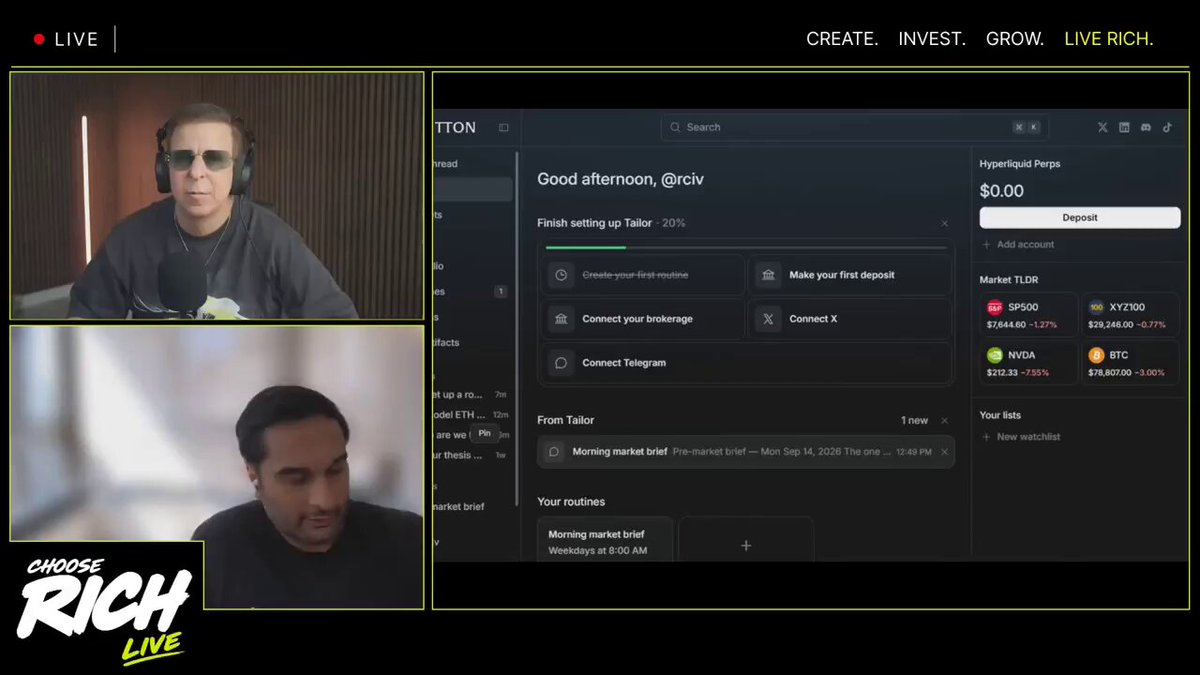The width and height of the screenshot is (1200, 675).
Task: Click the chat bubble icon beside Connect Telegram
Action: pyautogui.click(x=561, y=363)
